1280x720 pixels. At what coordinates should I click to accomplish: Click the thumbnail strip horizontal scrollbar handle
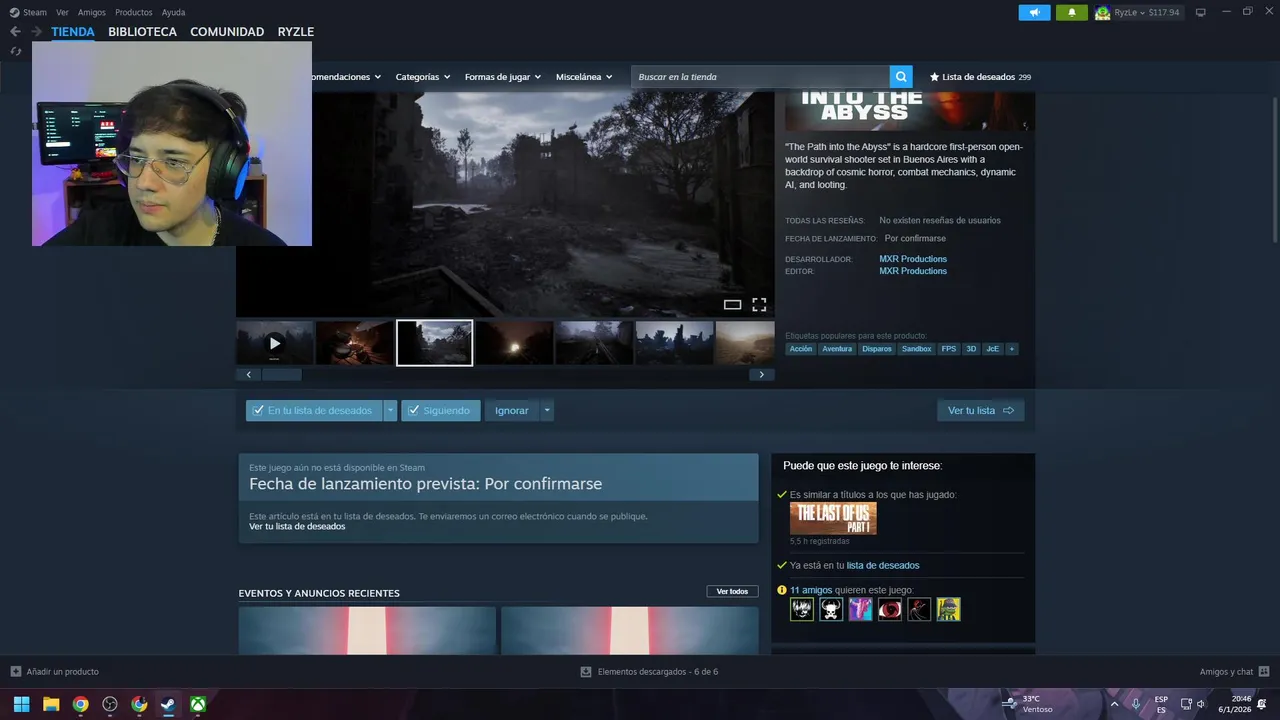(281, 375)
